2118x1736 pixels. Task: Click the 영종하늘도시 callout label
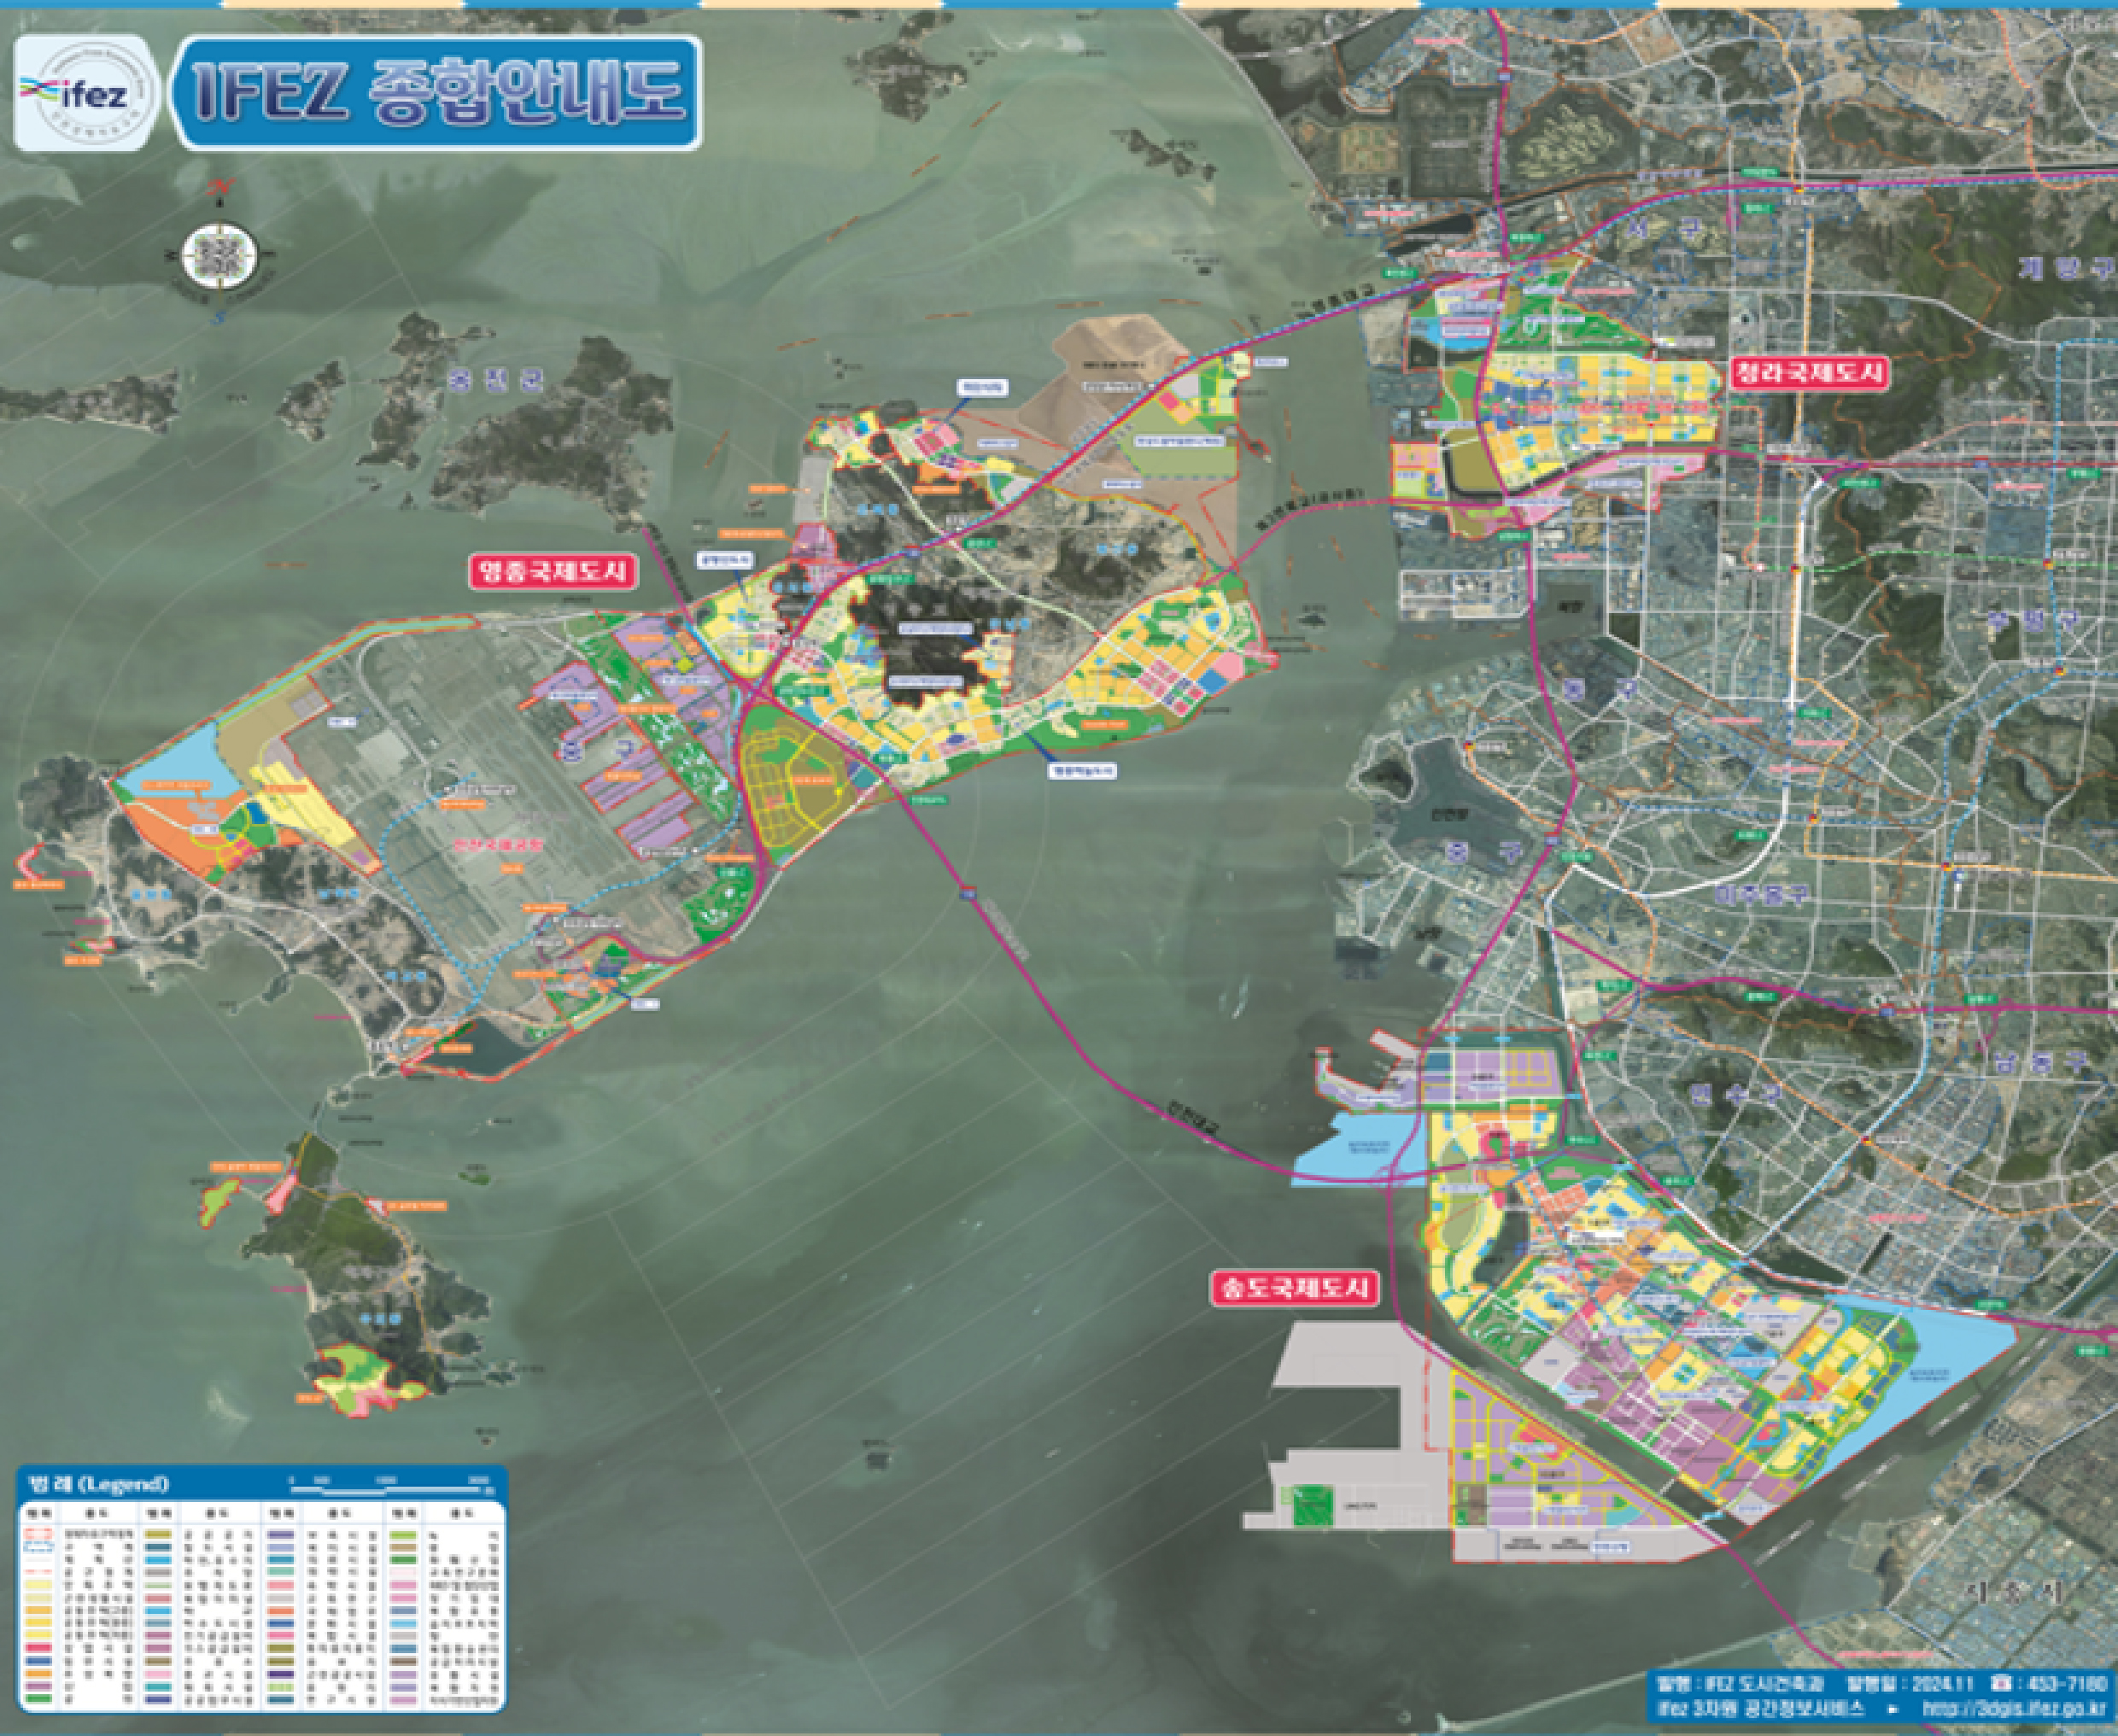[x=1081, y=771]
